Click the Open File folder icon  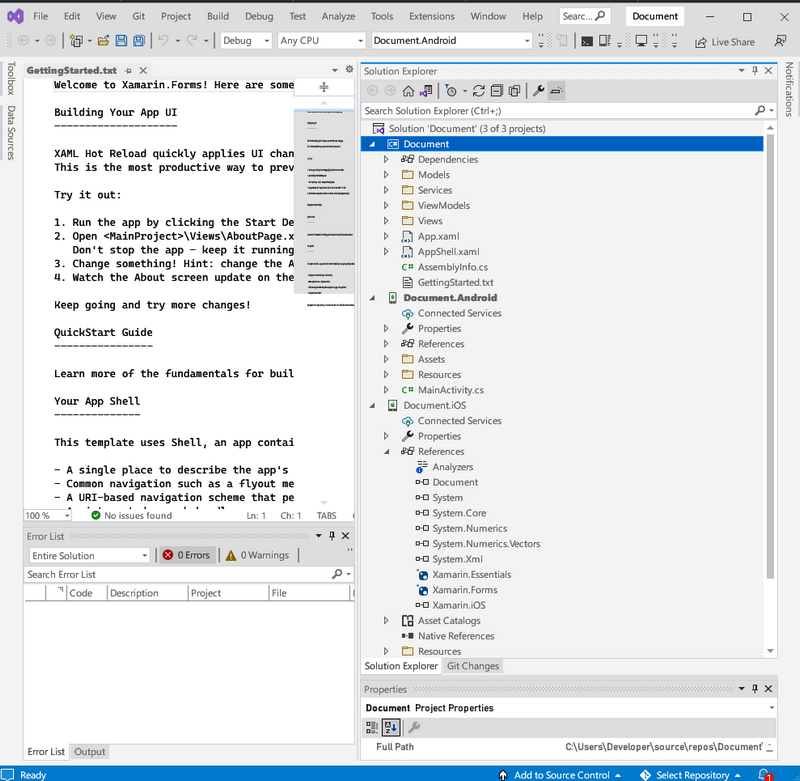pos(104,41)
